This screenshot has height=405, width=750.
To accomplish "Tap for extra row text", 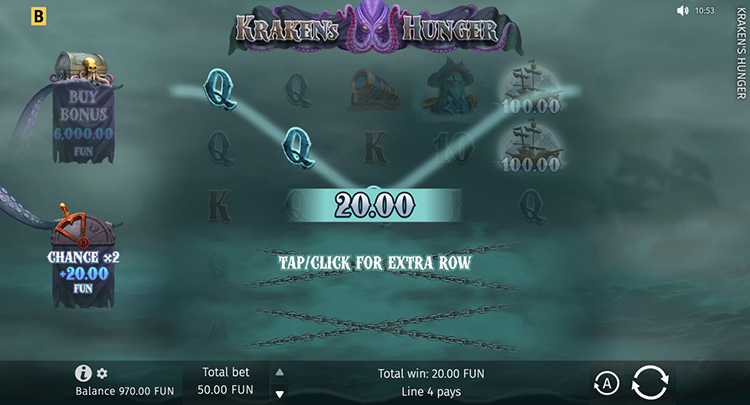I will (375, 263).
